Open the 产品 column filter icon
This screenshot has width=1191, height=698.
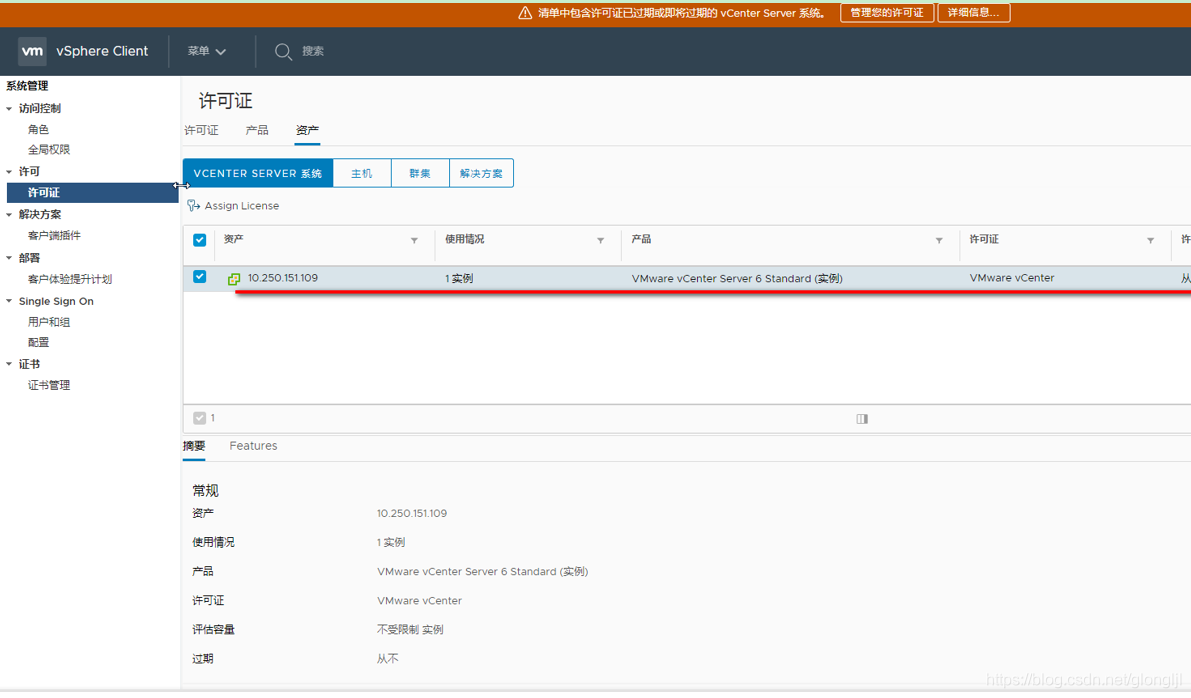pos(939,241)
